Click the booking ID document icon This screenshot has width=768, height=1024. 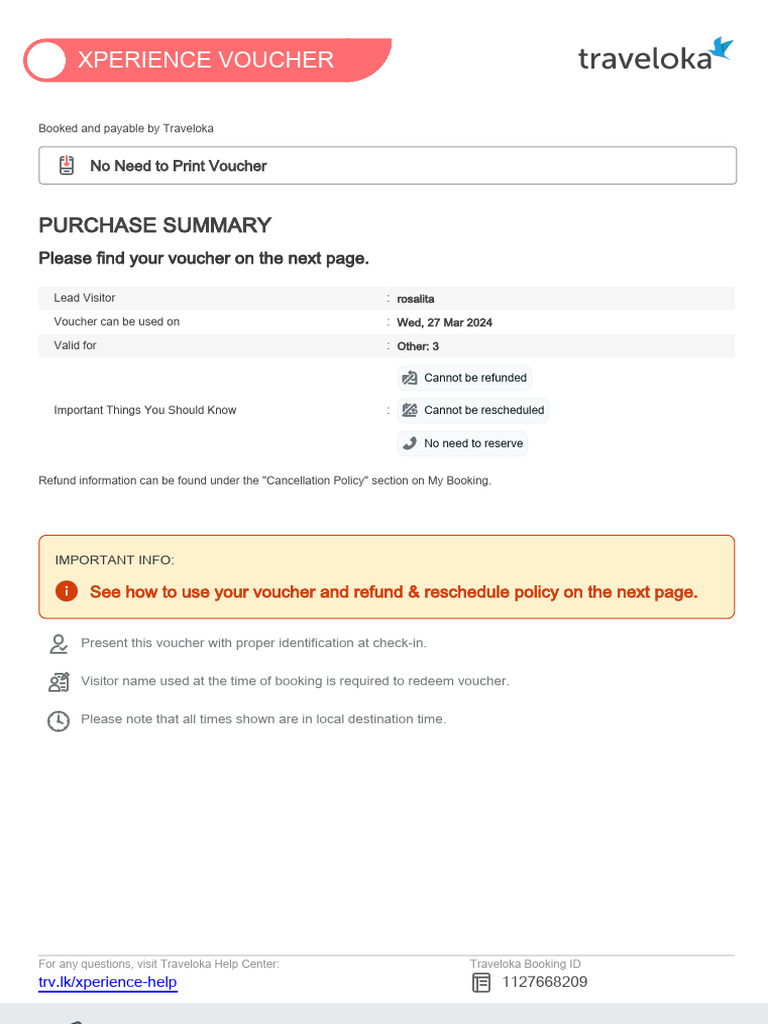coord(481,982)
